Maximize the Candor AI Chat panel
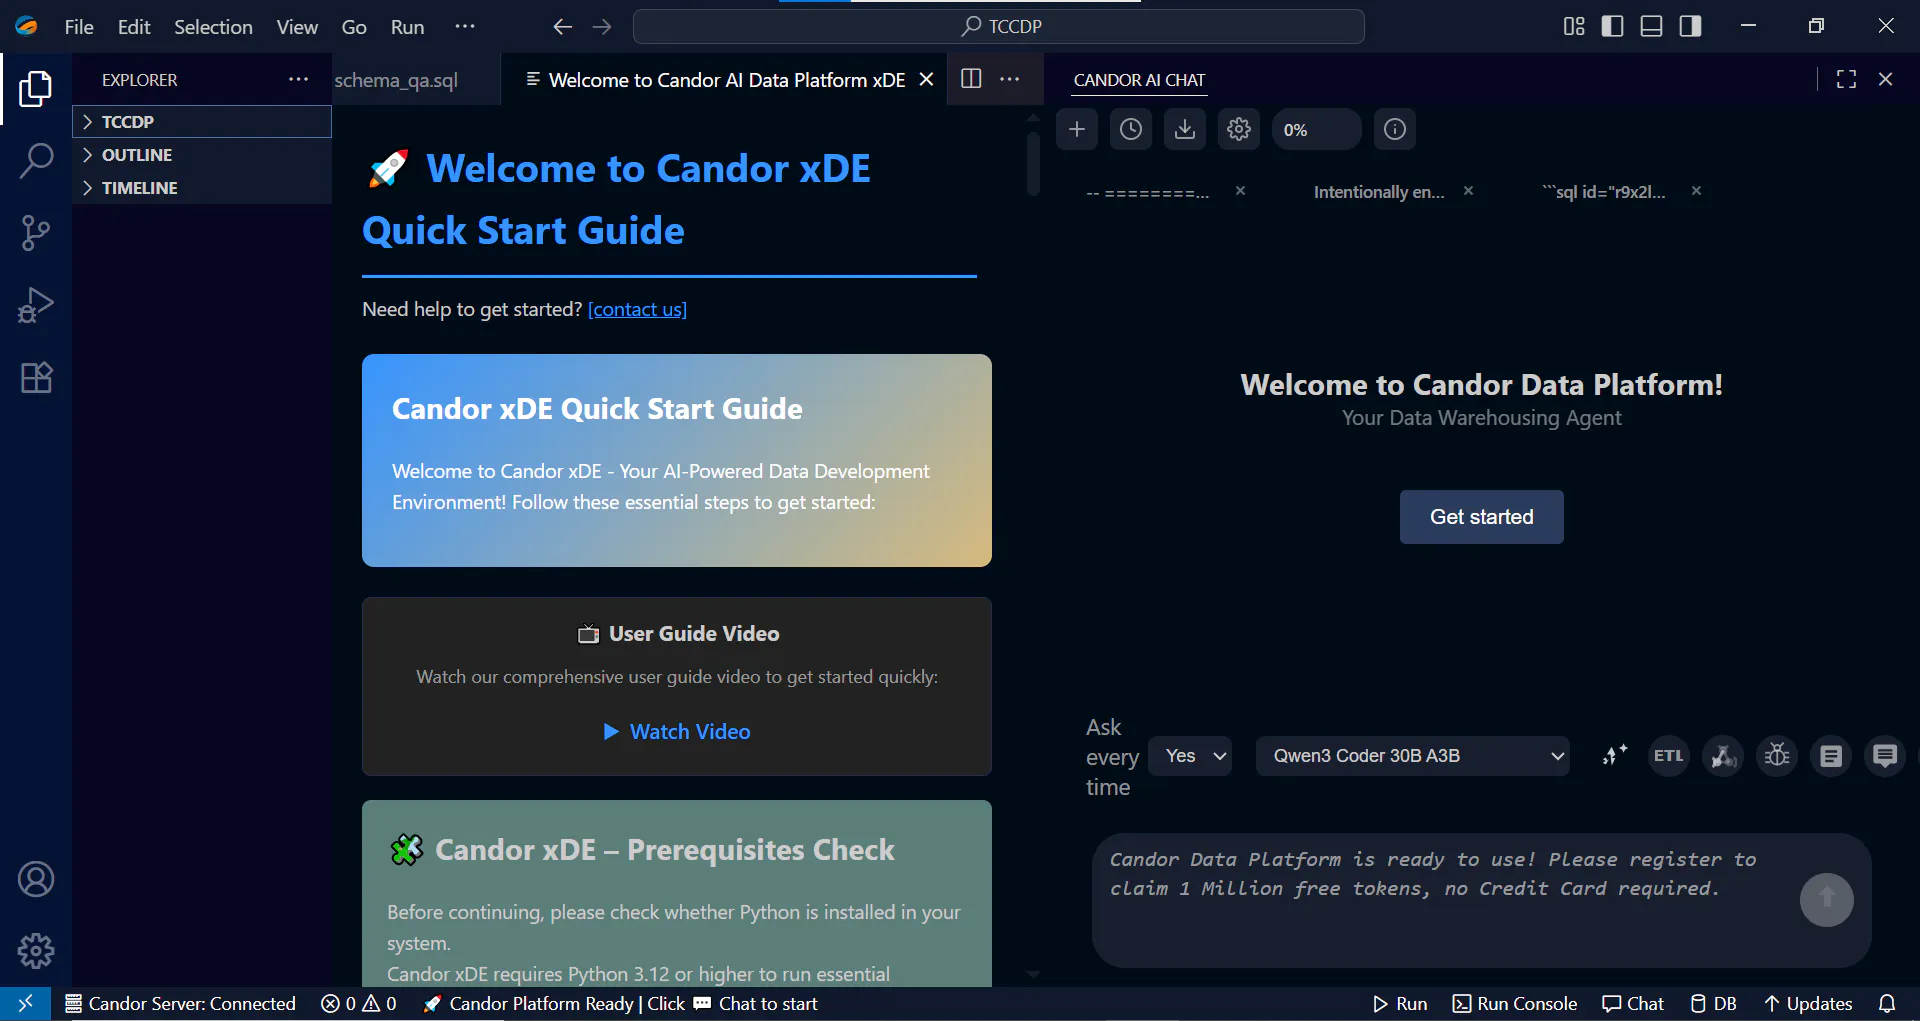The height and width of the screenshot is (1021, 1920). (x=1846, y=79)
